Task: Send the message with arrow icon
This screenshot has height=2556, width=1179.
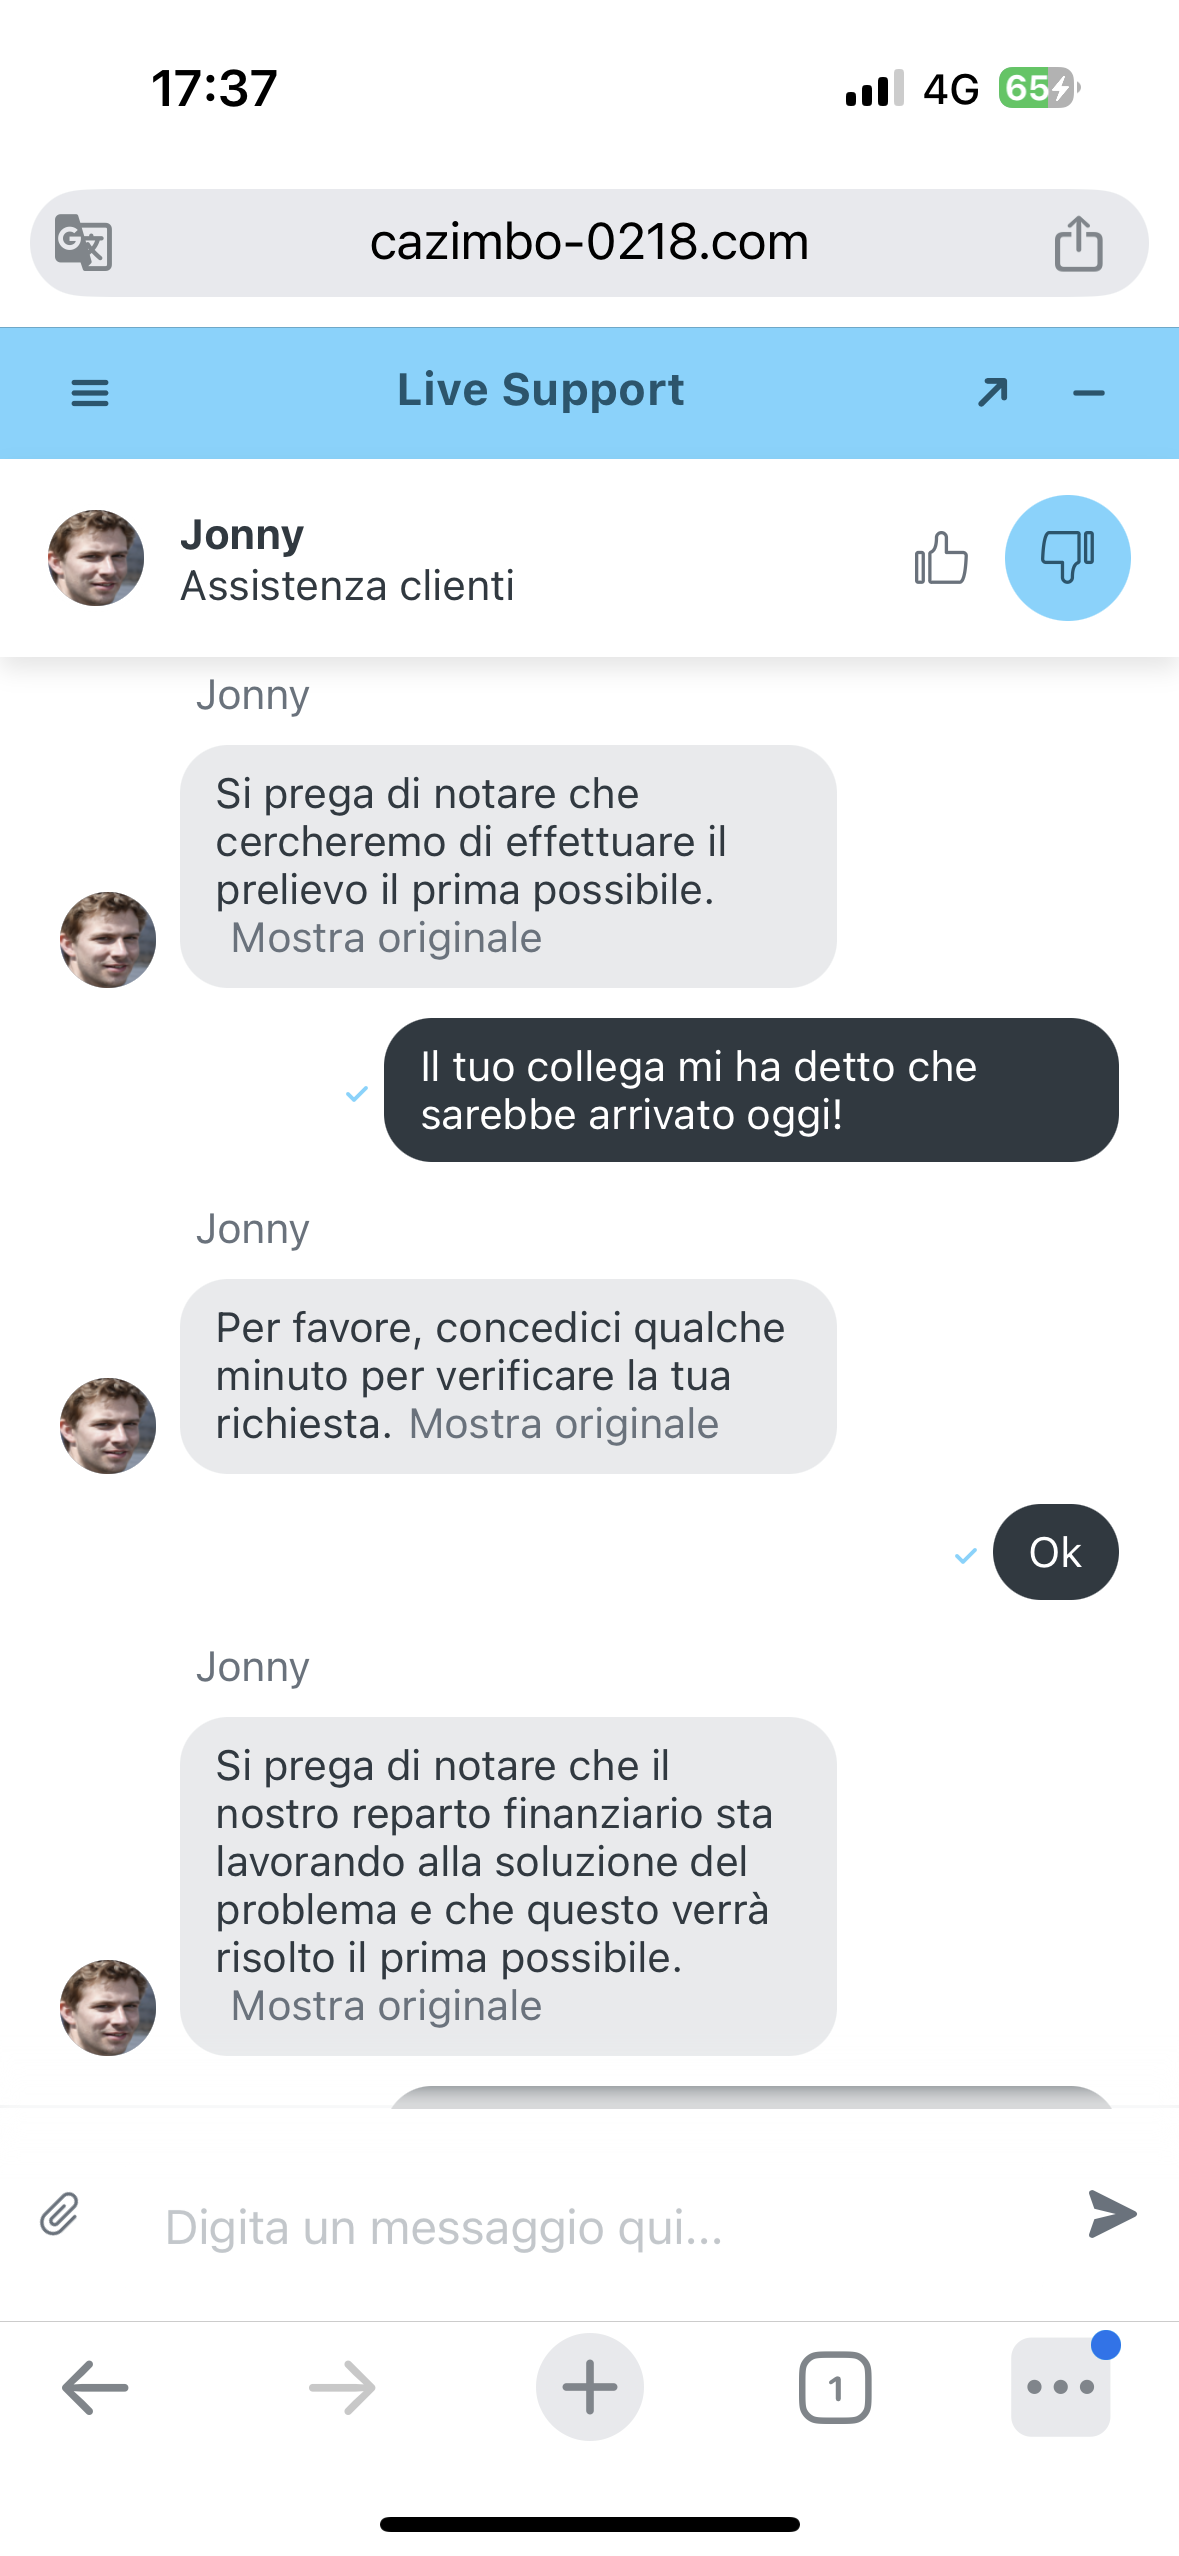Action: [1112, 2213]
